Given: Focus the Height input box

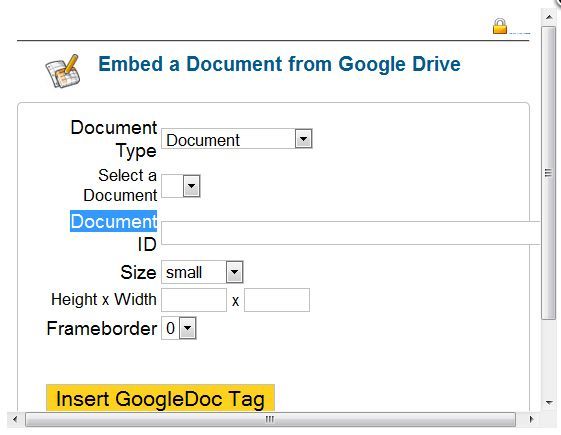Looking at the screenshot, I should coord(194,300).
